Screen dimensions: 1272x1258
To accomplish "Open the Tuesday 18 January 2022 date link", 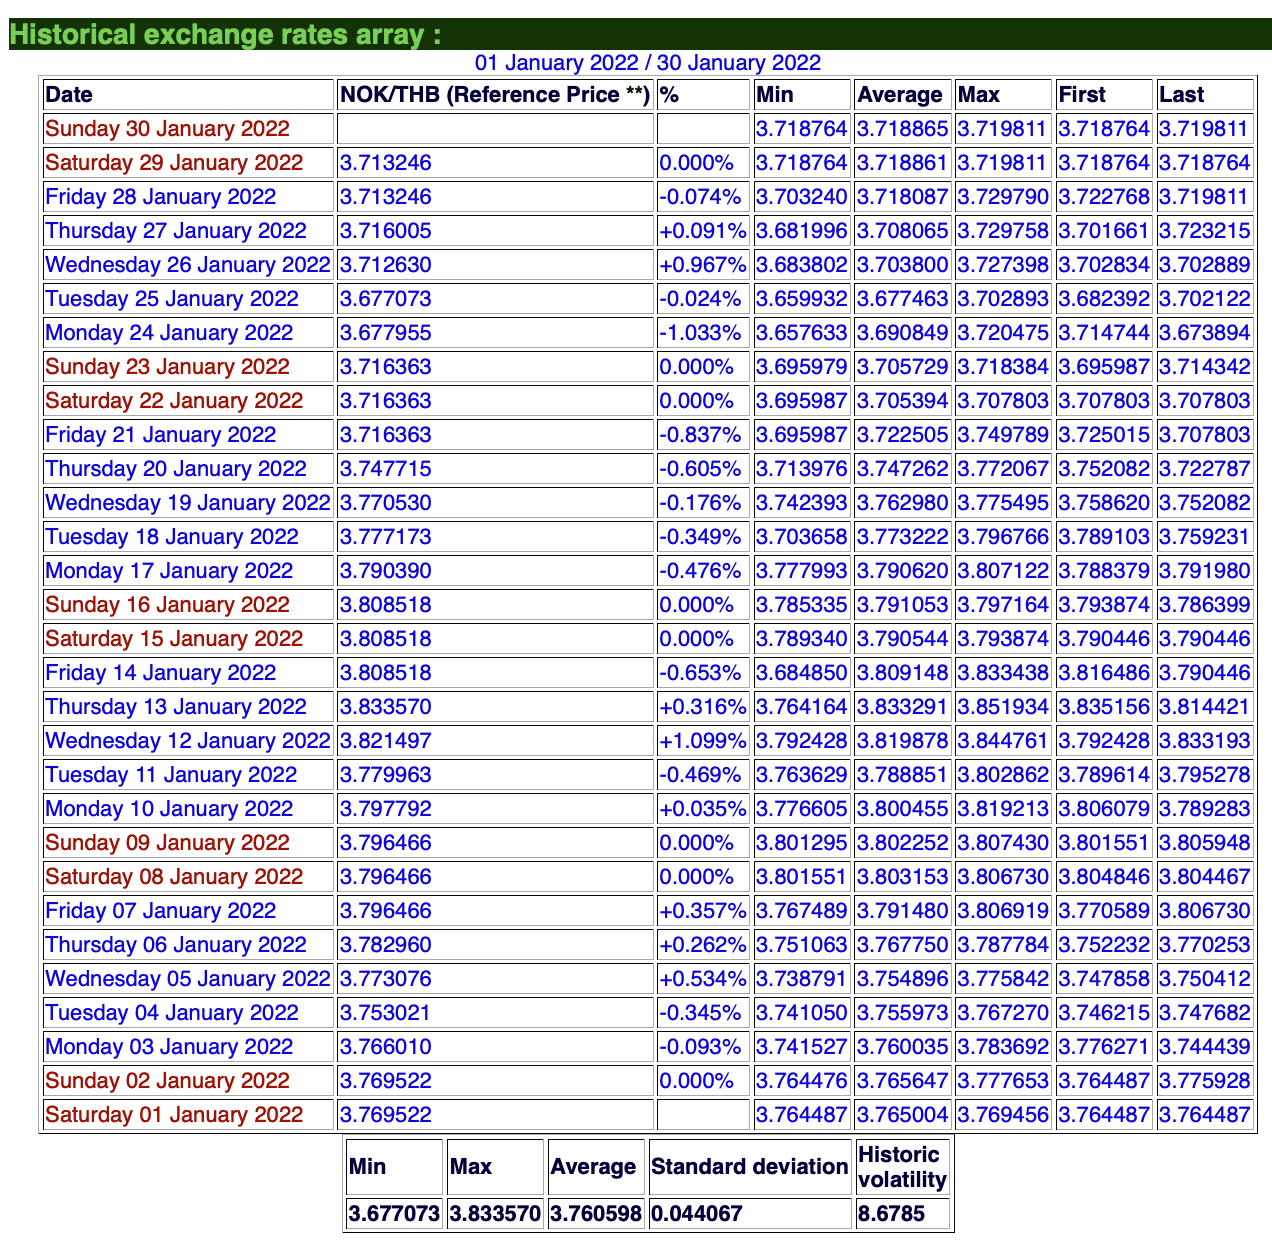I will [x=172, y=537].
